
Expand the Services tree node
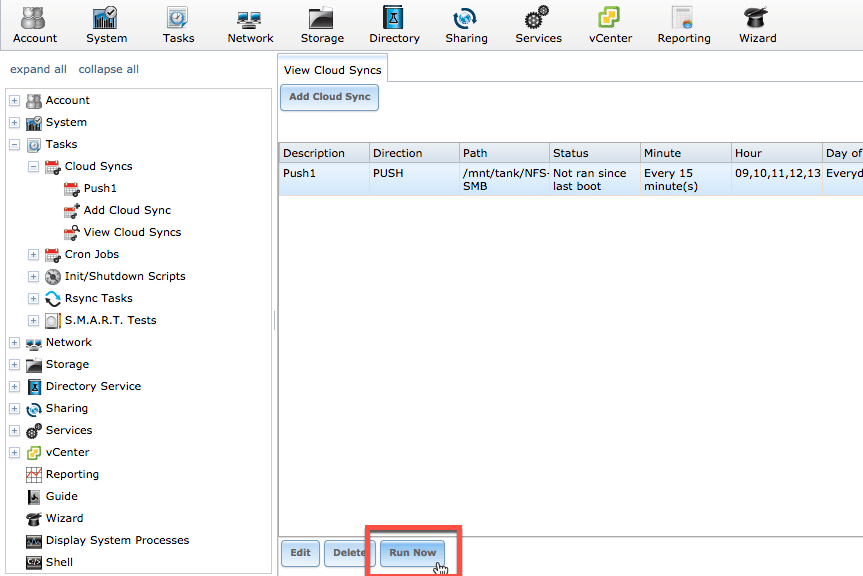(x=15, y=431)
